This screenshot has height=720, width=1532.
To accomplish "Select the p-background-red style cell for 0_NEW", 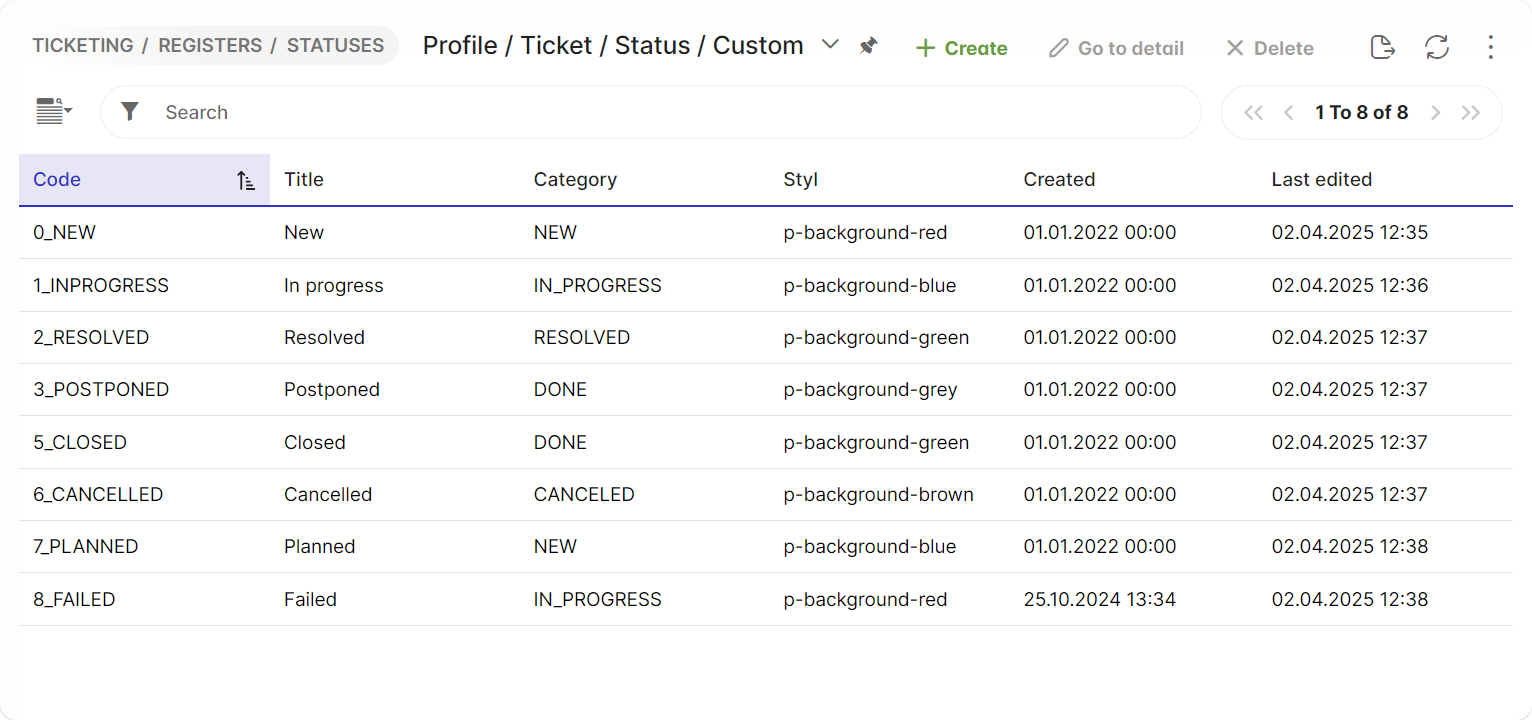I will tap(866, 232).
